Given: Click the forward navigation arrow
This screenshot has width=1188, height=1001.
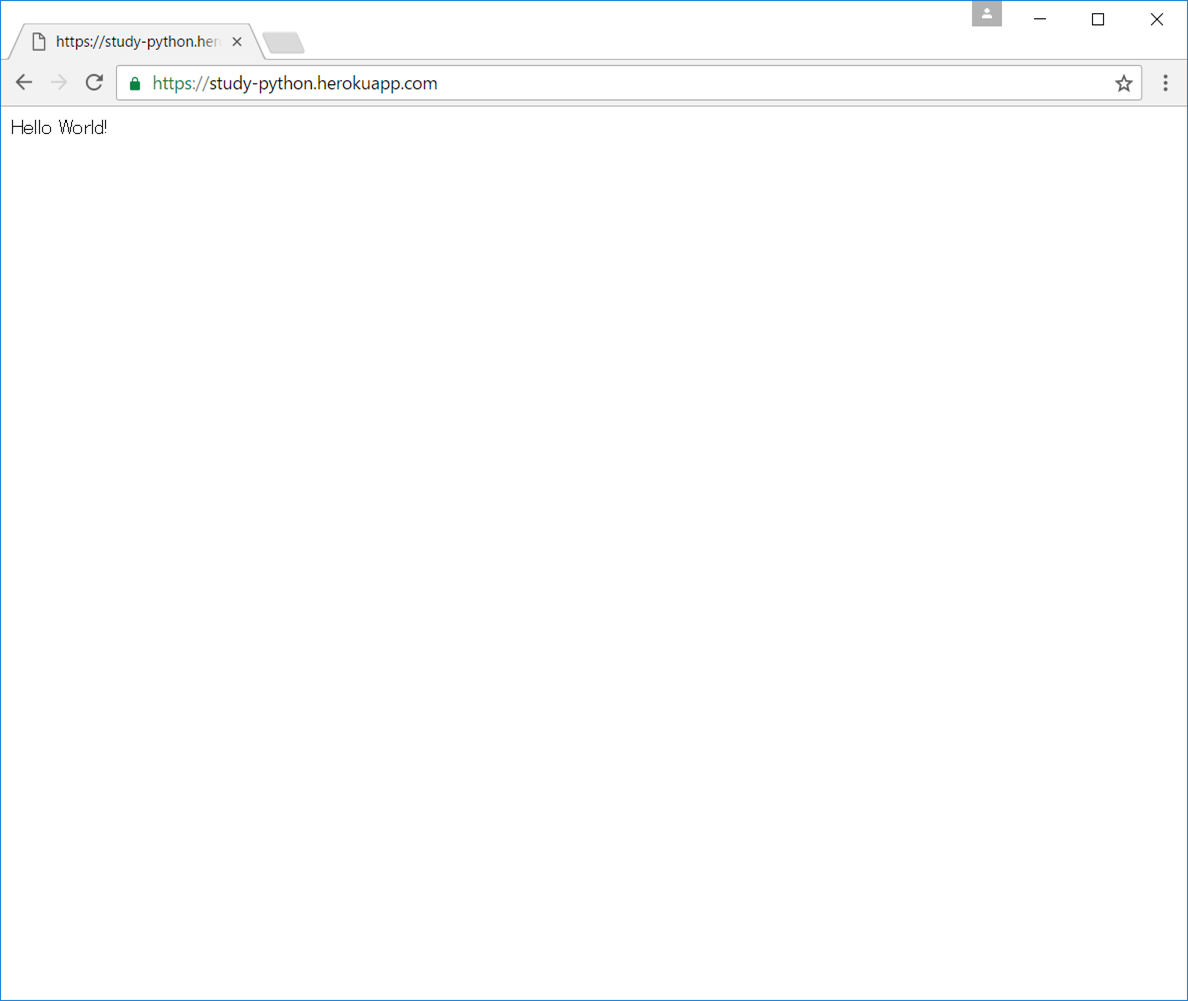Looking at the screenshot, I should tap(59, 83).
